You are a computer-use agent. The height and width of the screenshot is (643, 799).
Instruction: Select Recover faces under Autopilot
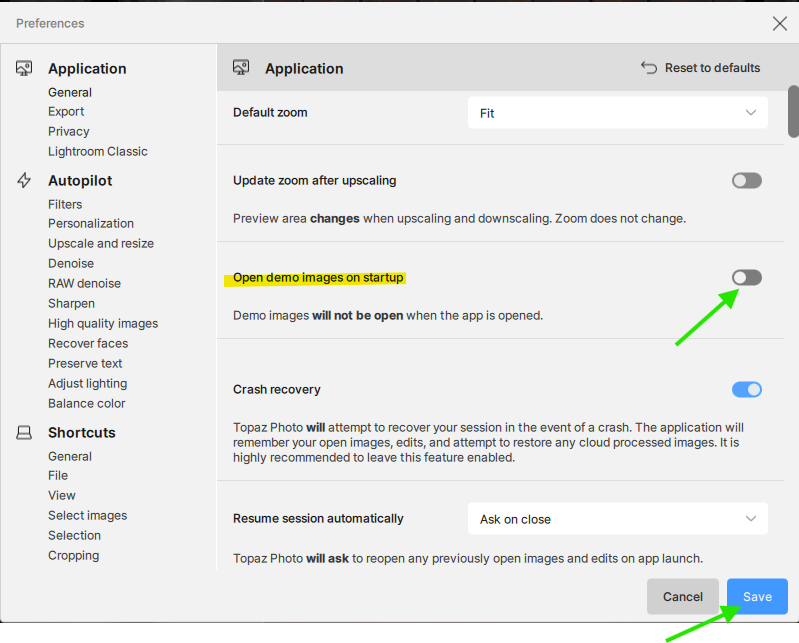[x=87, y=343]
